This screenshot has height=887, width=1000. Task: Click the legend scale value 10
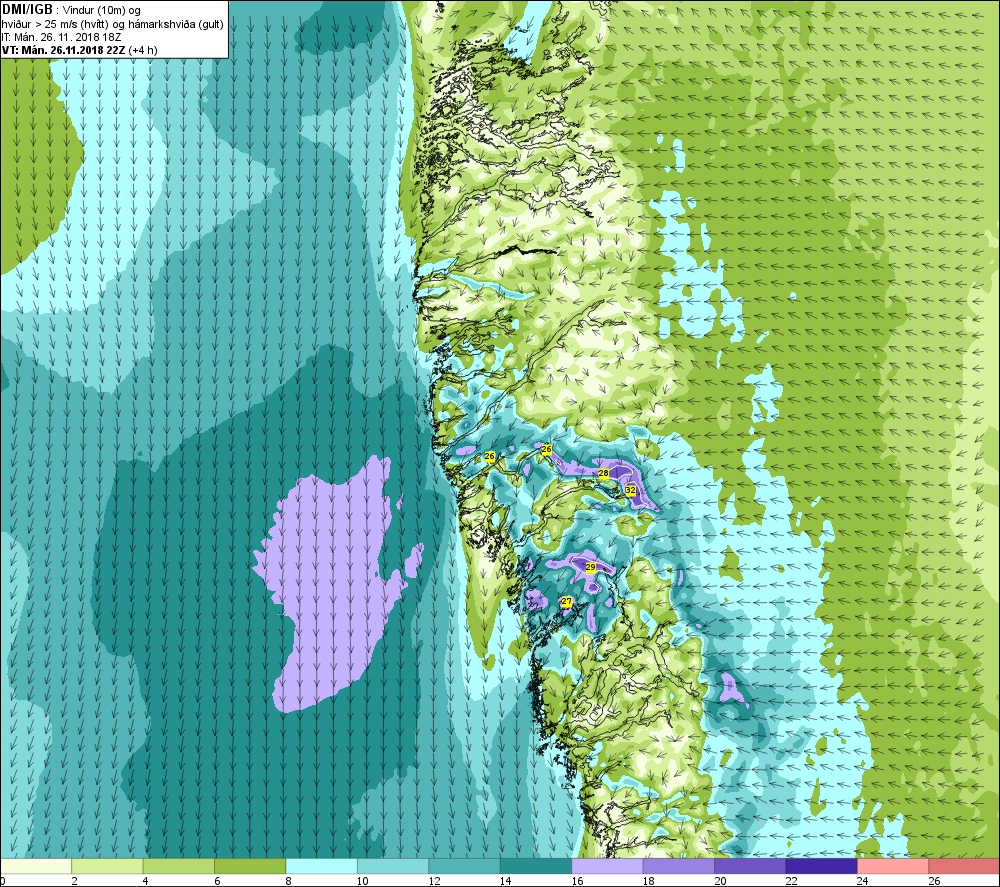click(362, 881)
